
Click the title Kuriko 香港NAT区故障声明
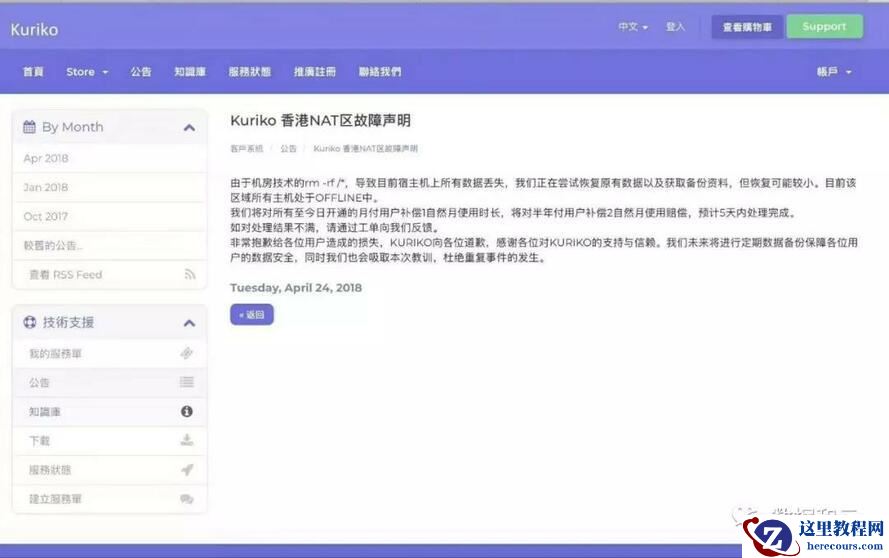point(320,121)
